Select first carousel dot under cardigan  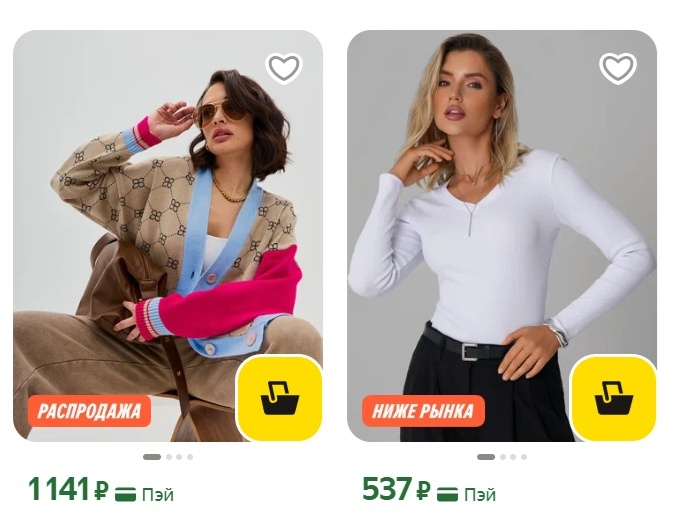point(152,457)
